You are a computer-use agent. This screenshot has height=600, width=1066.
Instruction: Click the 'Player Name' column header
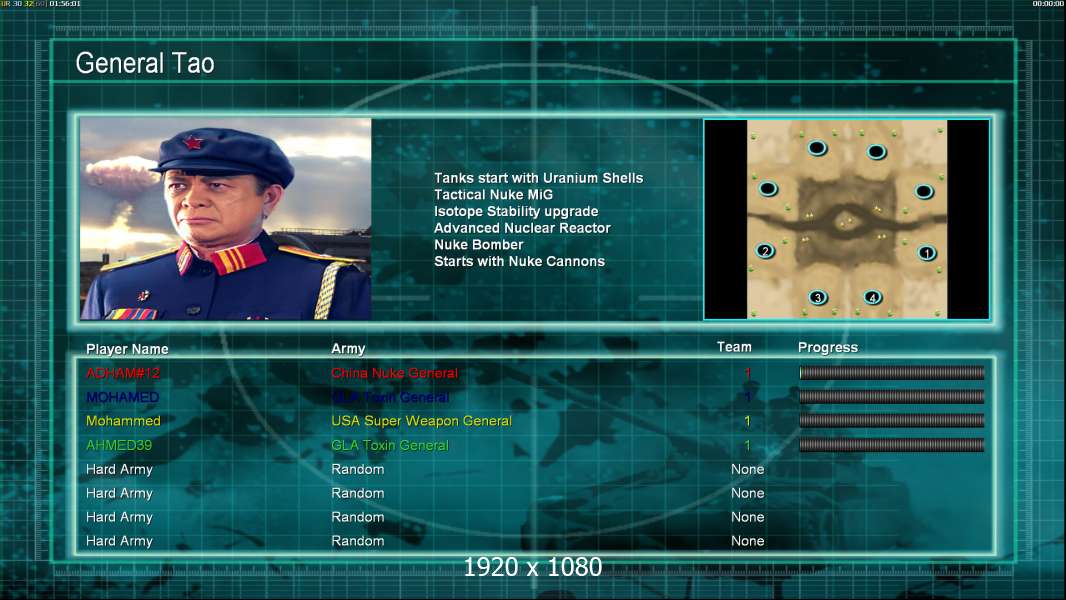[127, 349]
